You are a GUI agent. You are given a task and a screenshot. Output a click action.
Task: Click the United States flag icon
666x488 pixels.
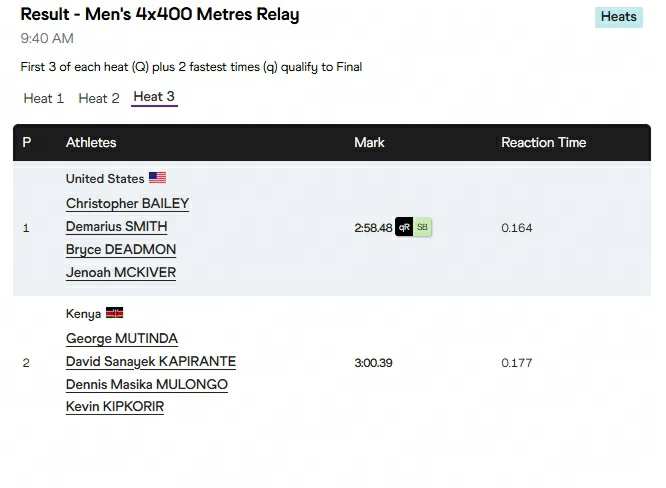pyautogui.click(x=157, y=178)
